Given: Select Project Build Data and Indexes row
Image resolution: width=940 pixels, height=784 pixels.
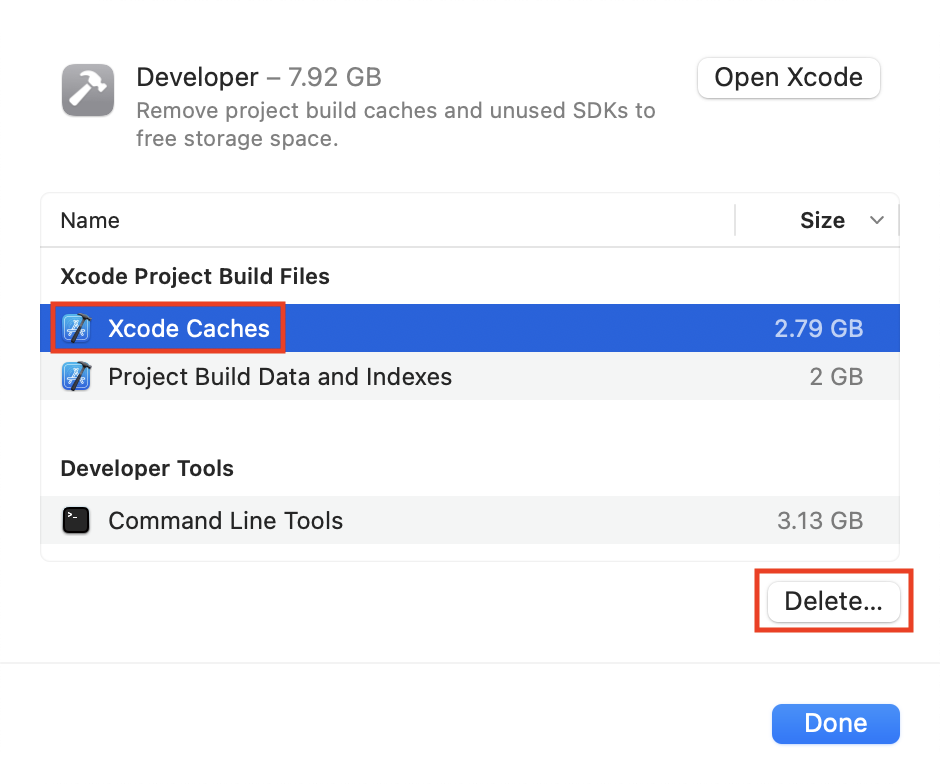Looking at the screenshot, I should pyautogui.click(x=470, y=376).
